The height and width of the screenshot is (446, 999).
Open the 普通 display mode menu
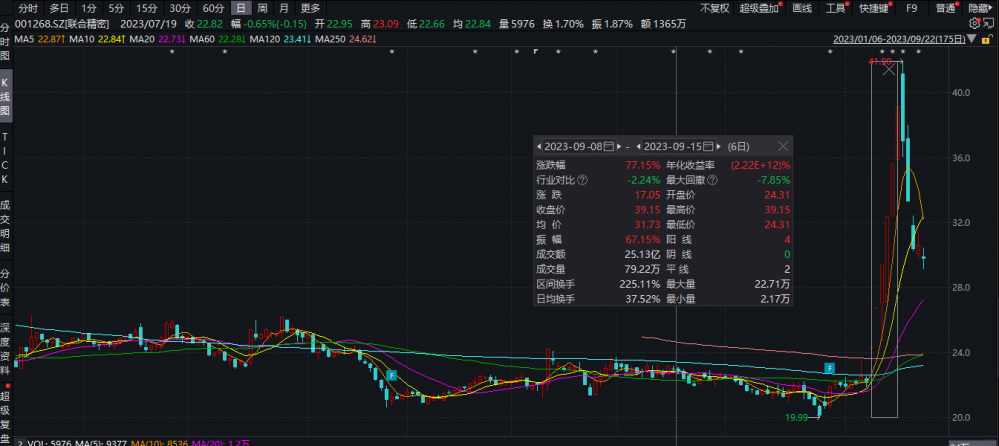pos(945,8)
